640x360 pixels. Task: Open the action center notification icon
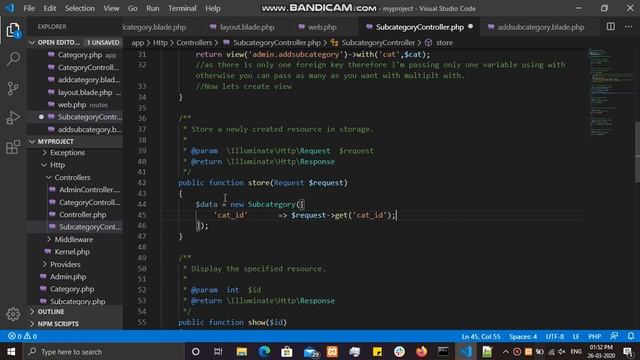629,352
